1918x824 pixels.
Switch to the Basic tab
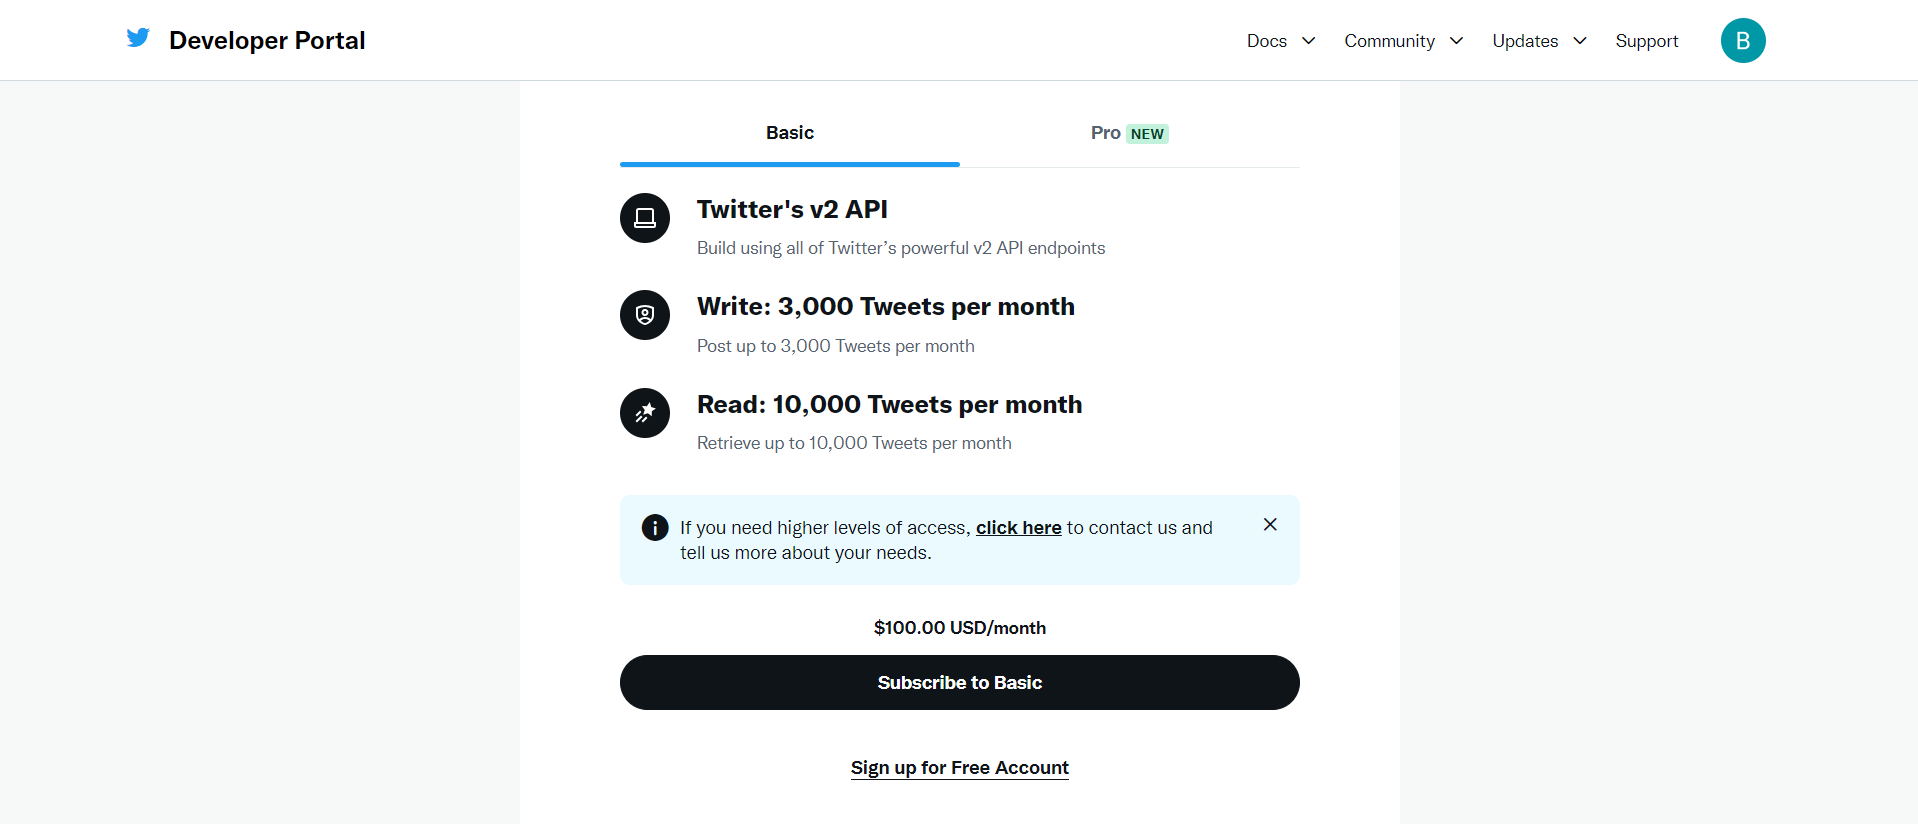(790, 133)
